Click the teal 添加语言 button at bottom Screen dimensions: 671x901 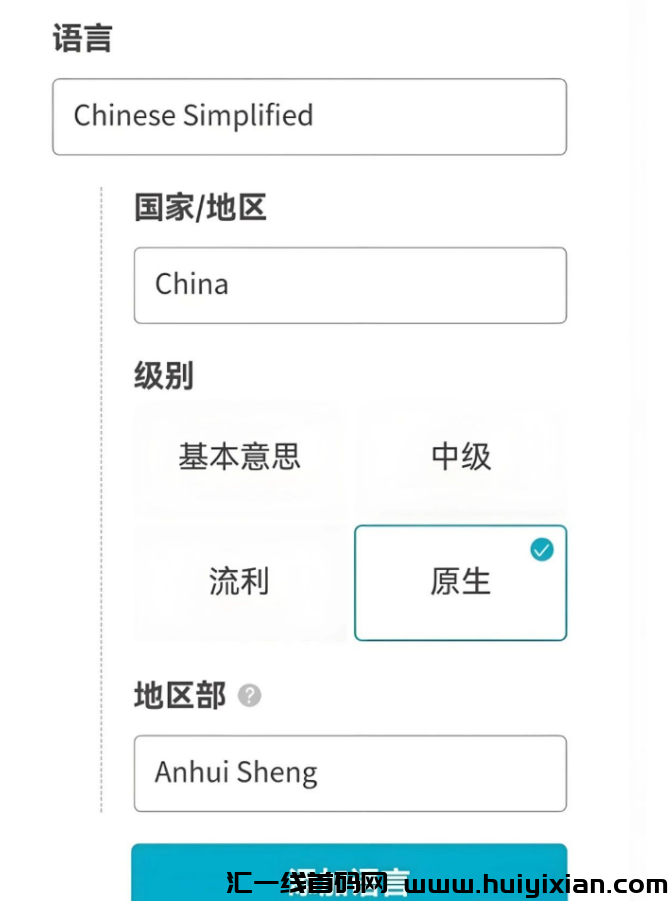350,877
